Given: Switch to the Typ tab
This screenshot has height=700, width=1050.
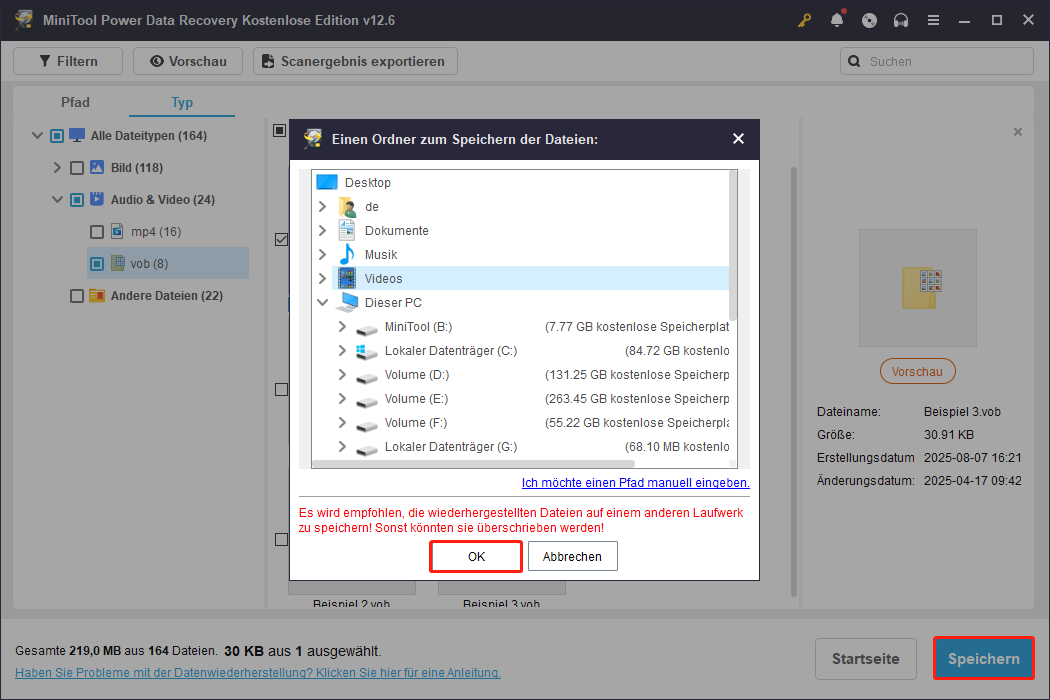Looking at the screenshot, I should [181, 102].
